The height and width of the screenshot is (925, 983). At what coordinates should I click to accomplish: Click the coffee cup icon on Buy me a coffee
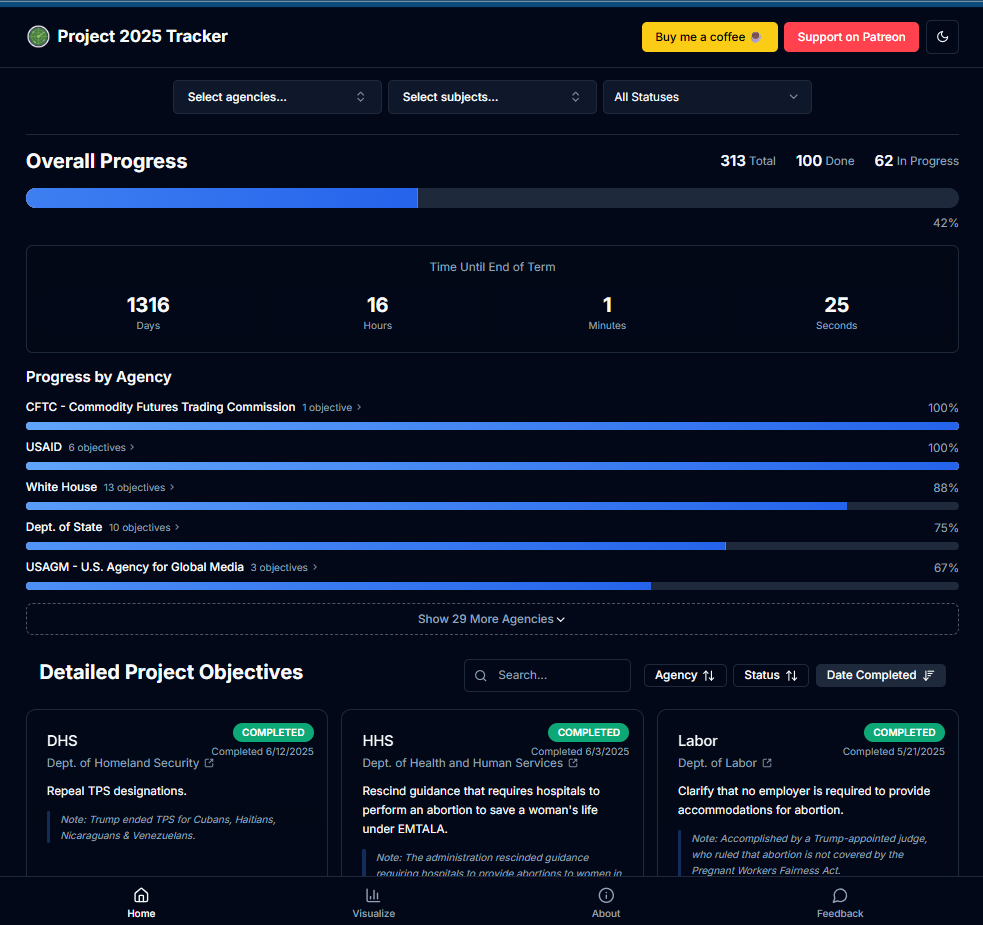tap(756, 37)
